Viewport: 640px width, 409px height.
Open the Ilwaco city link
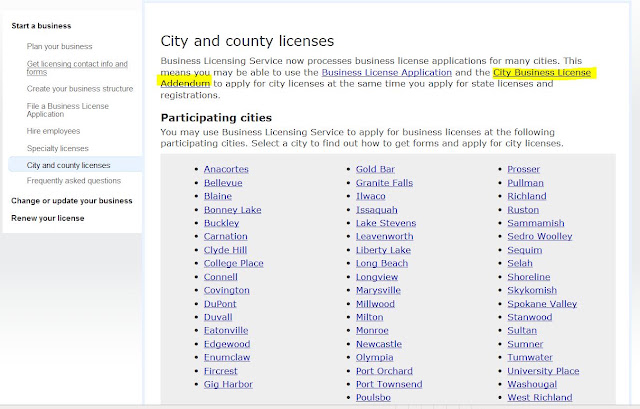point(371,196)
